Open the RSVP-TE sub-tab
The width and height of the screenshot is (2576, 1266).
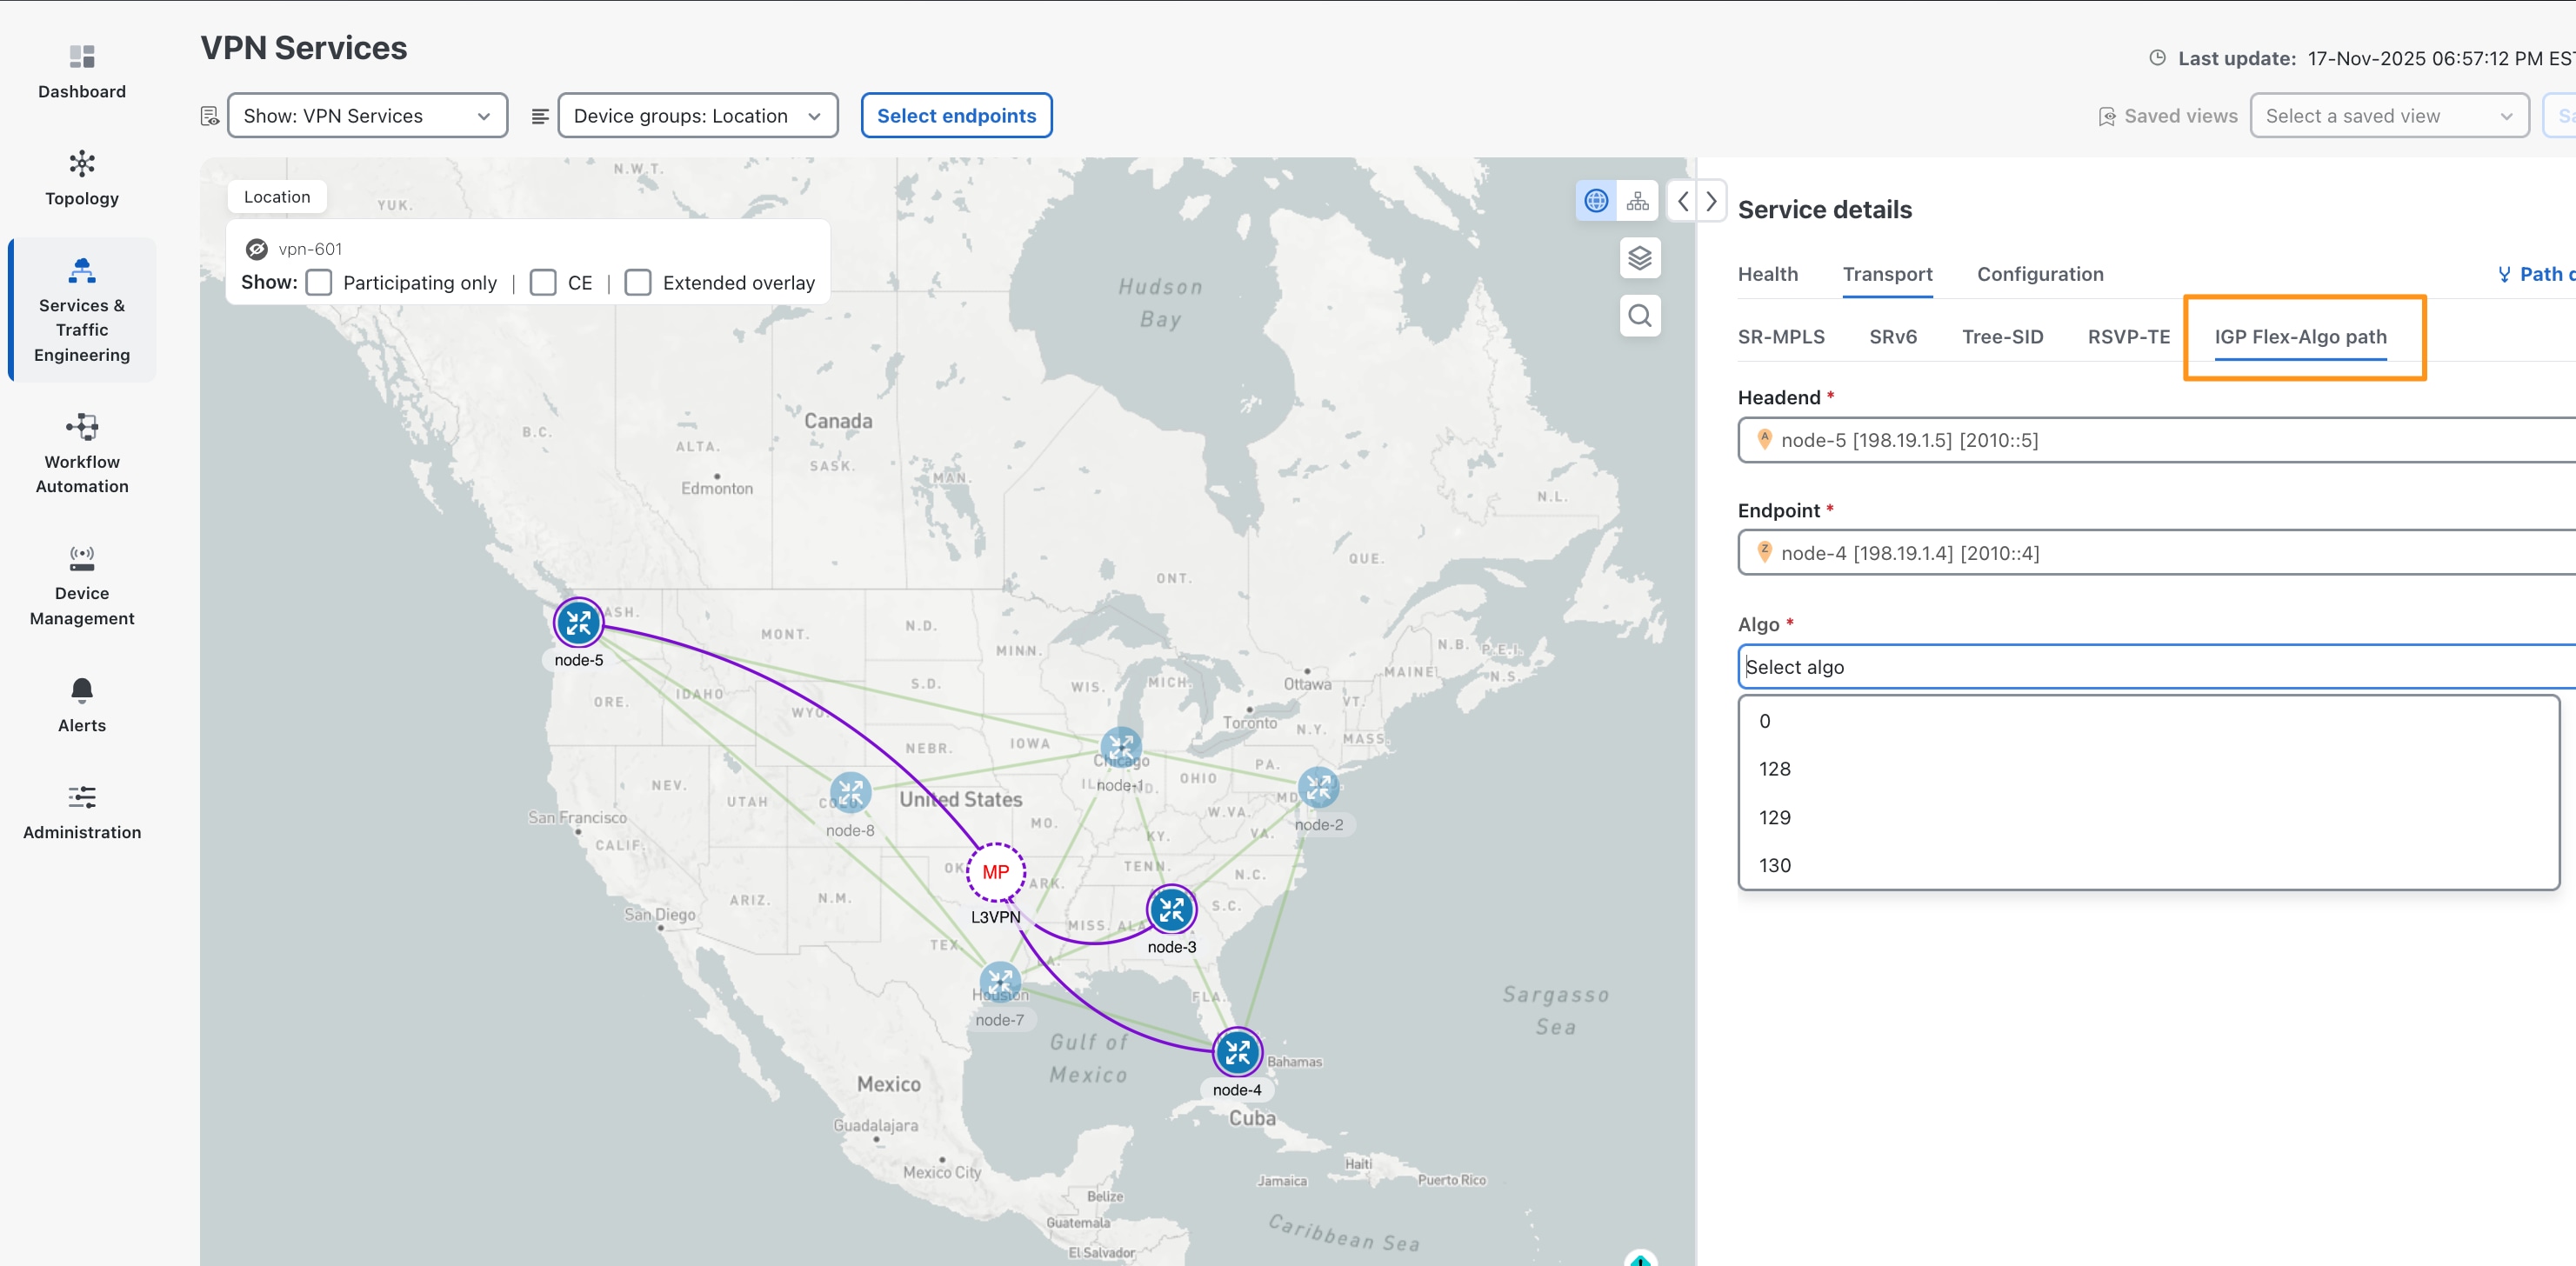(2128, 337)
